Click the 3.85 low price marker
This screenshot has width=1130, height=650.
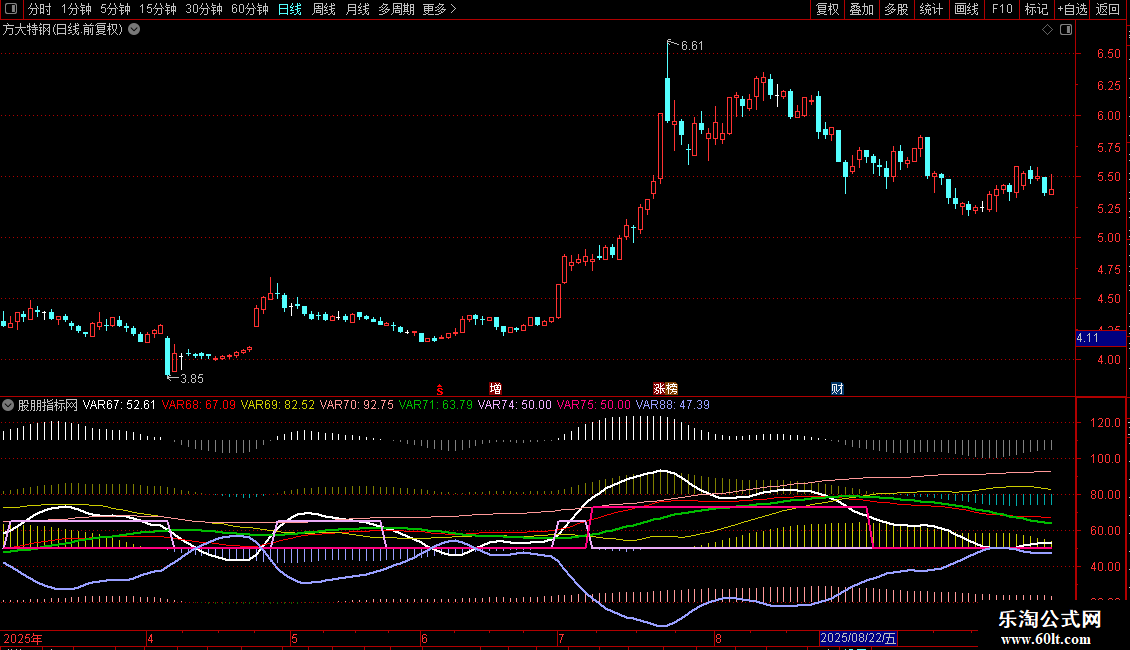[x=190, y=379]
